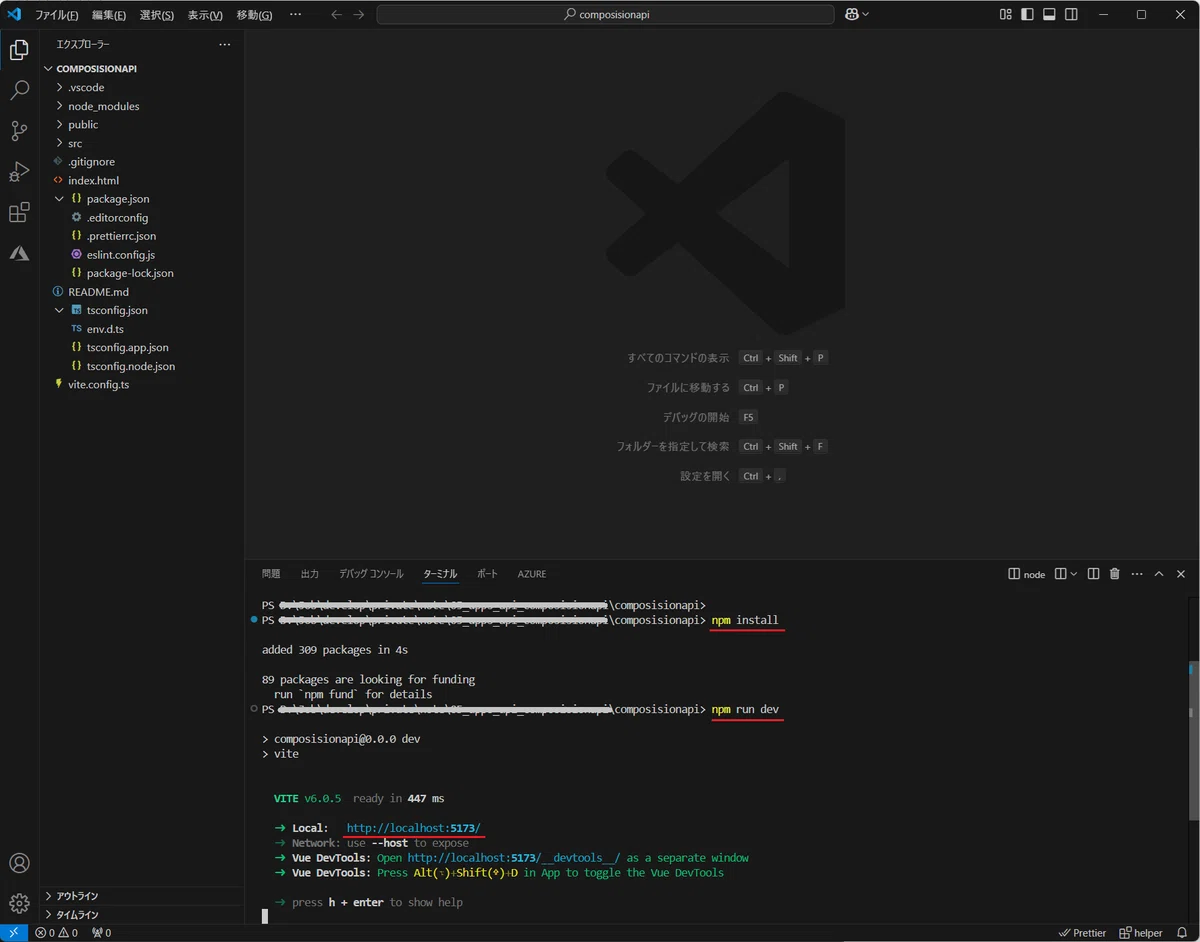
Task: Open .gitignore in the explorer
Action: click(x=142, y=162)
